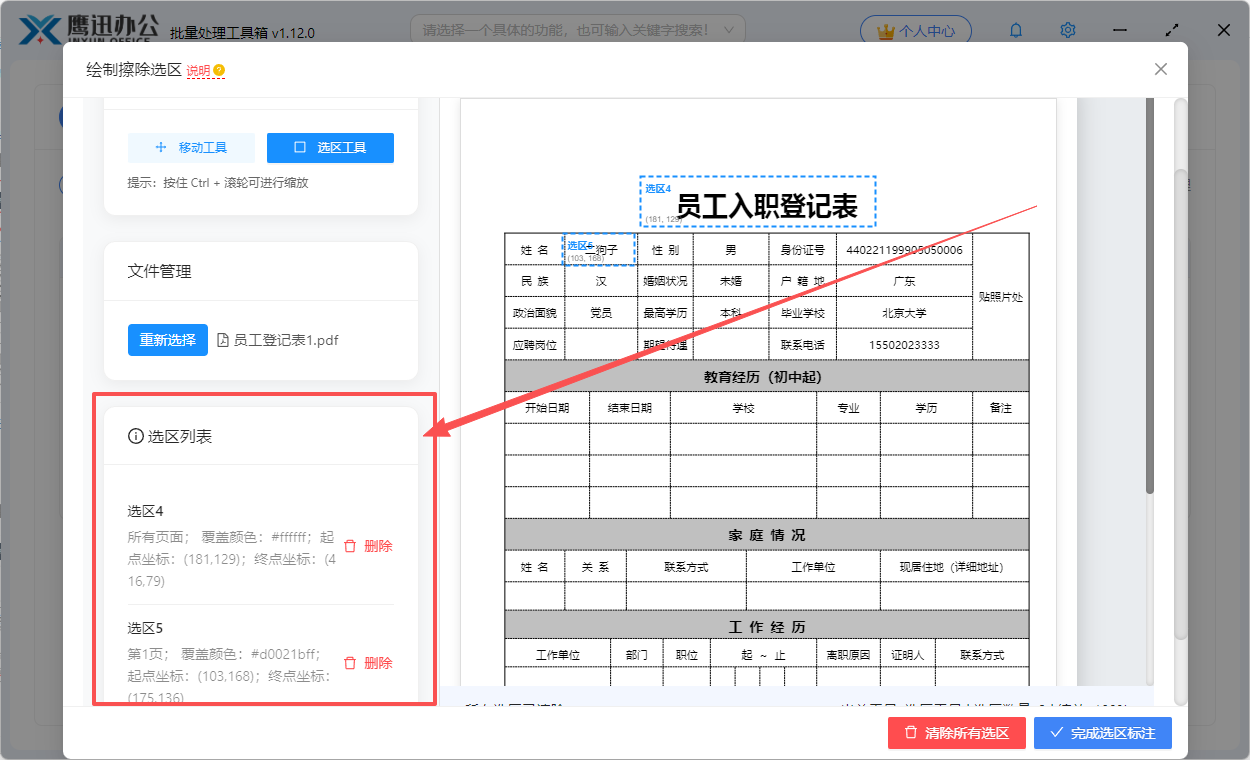
Task: Click the yellow question mark help icon
Action: [x=219, y=71]
